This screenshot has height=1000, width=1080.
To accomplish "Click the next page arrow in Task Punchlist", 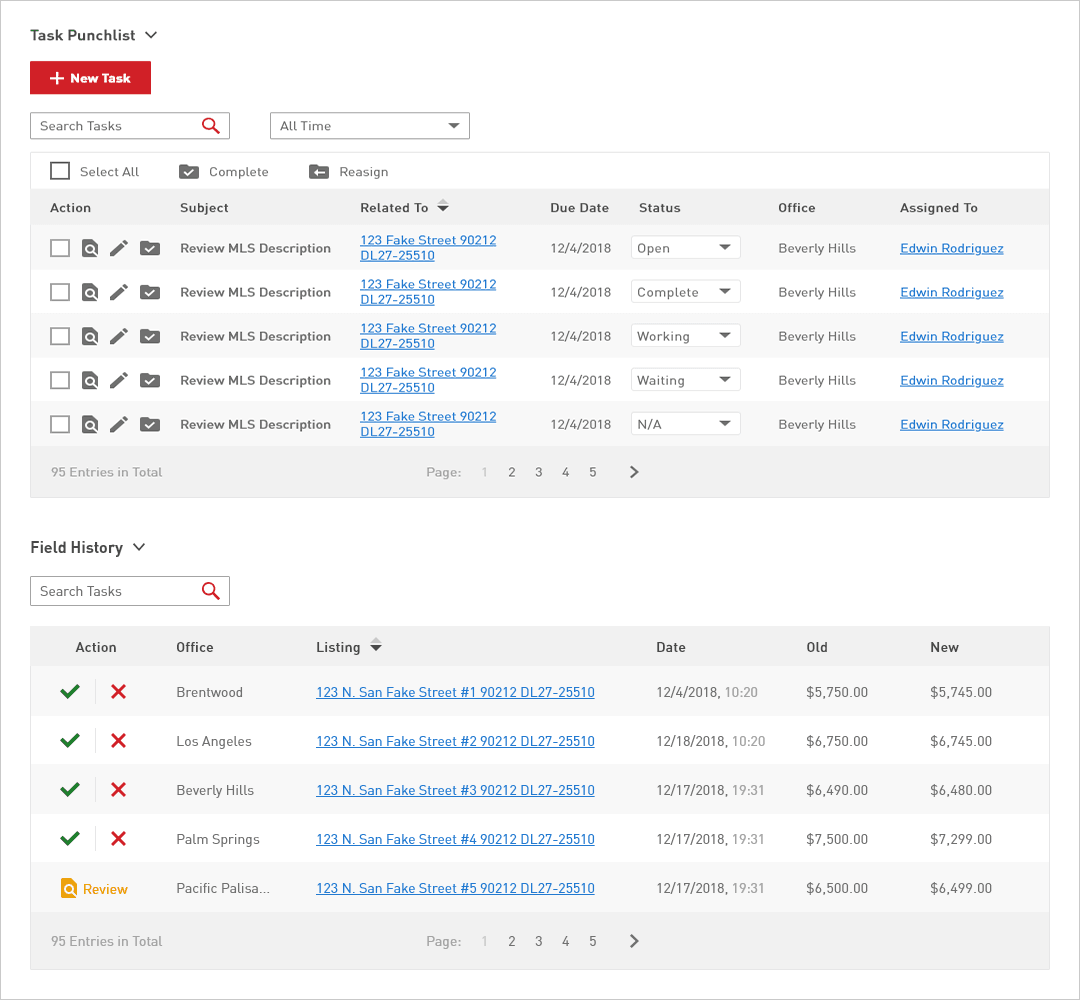I will pyautogui.click(x=634, y=472).
